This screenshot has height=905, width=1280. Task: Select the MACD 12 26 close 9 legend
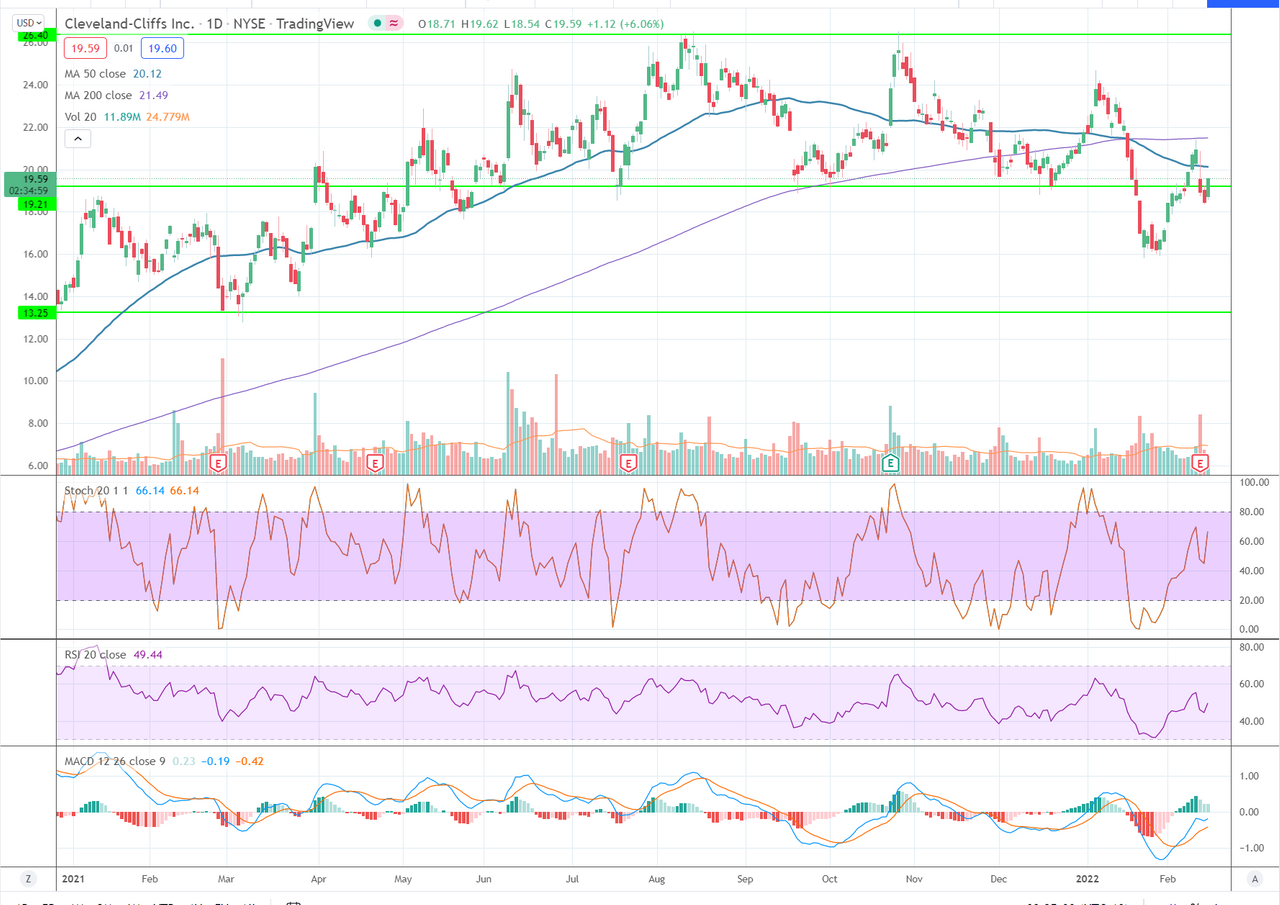(x=115, y=761)
